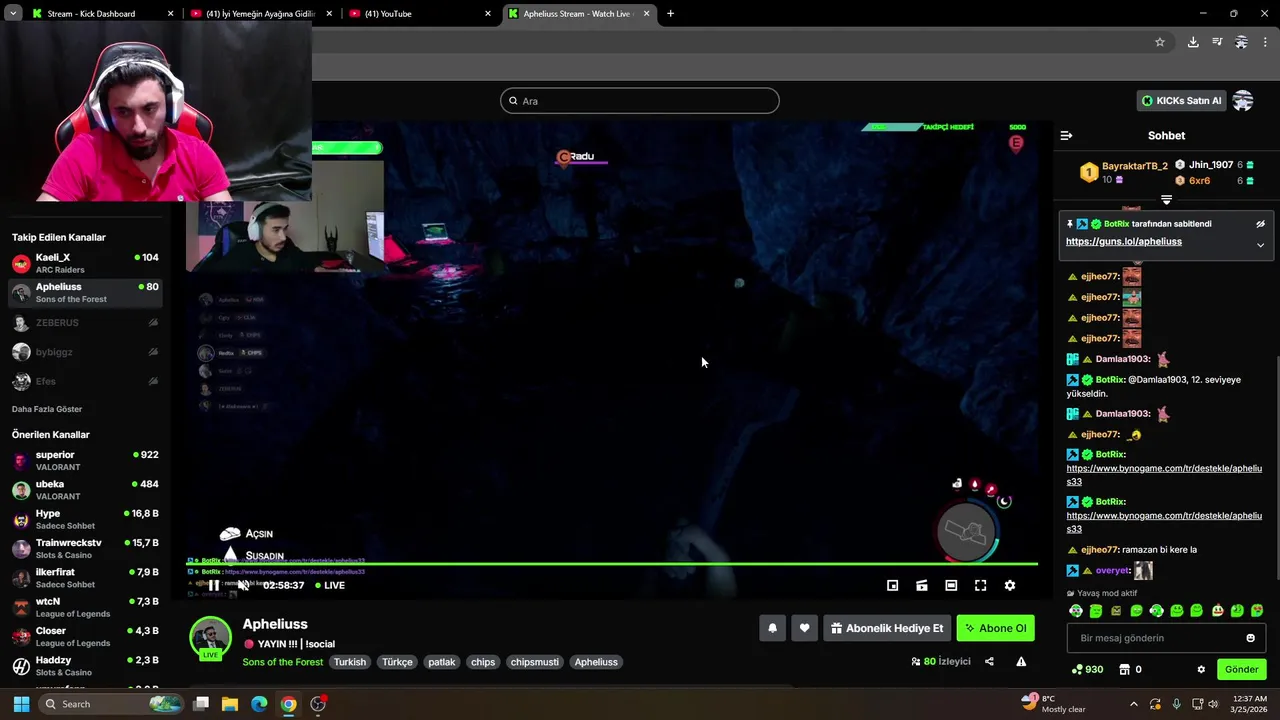The image size is (1280, 720).
Task: Open chat settings gear icon
Action: [1201, 670]
